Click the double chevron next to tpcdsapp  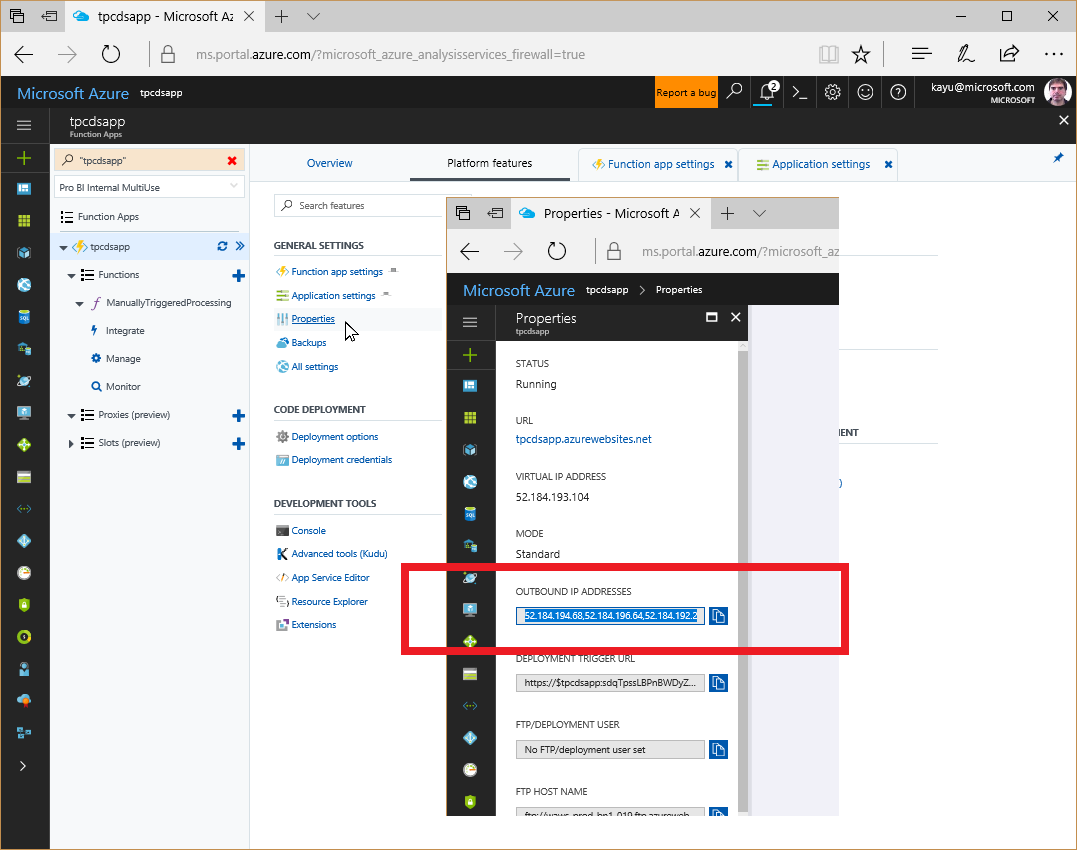[x=240, y=246]
